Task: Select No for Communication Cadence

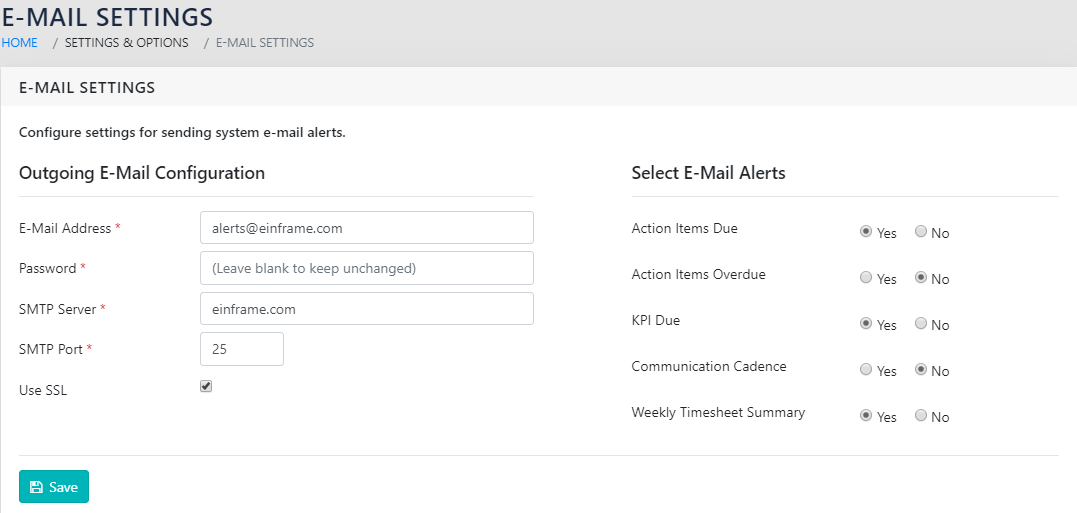Action: [x=921, y=370]
